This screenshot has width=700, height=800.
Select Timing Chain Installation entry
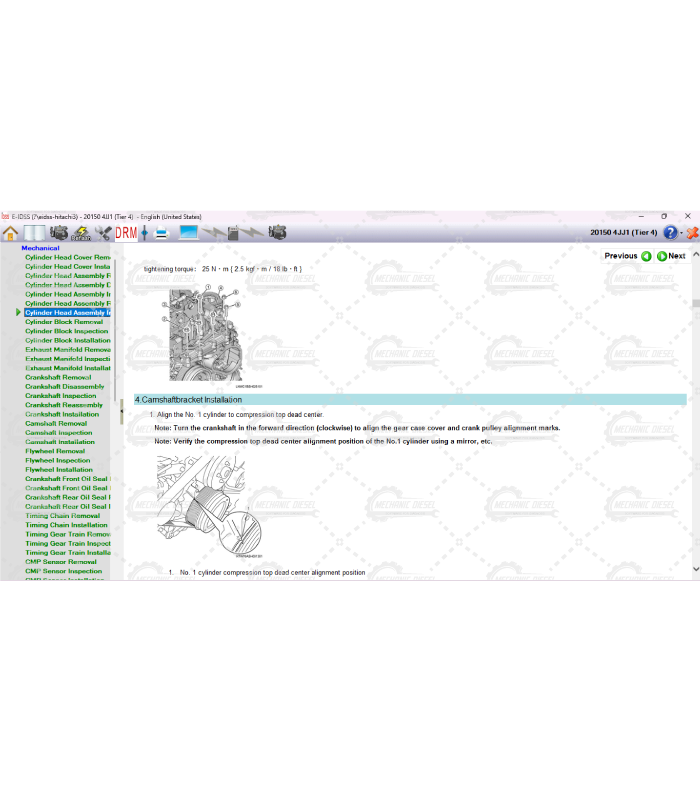(66, 525)
